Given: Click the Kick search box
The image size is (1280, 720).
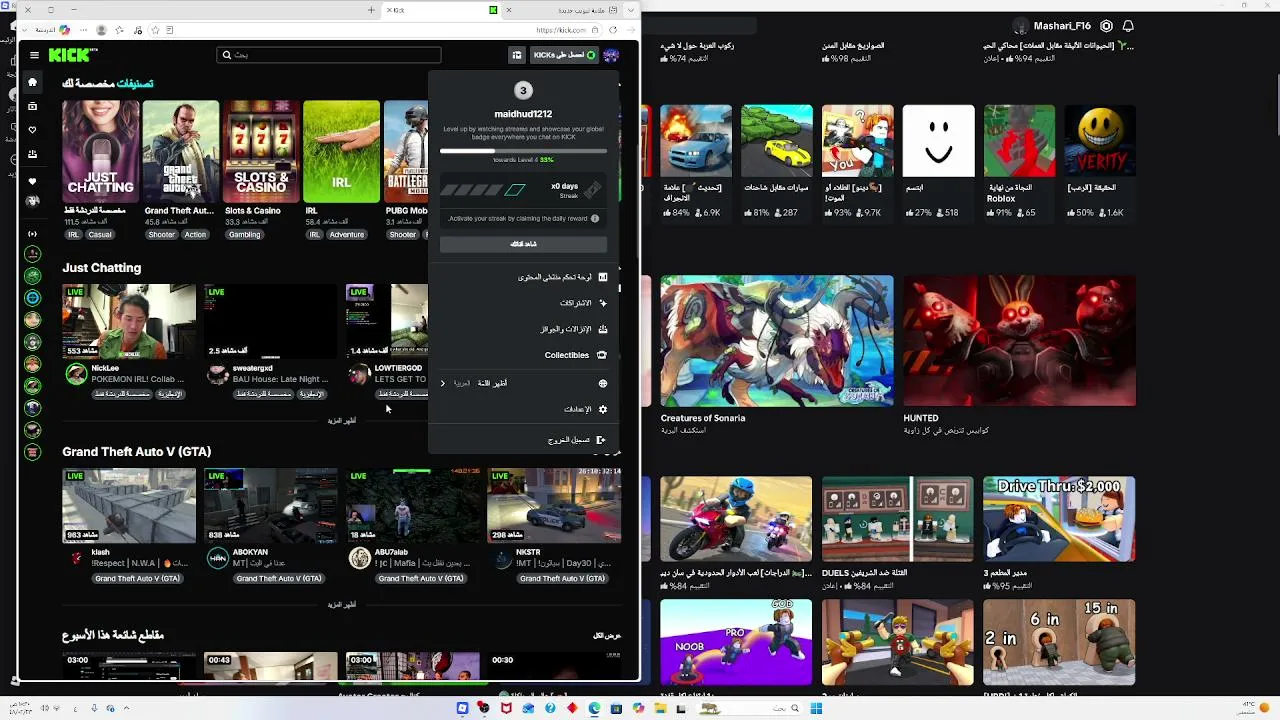Looking at the screenshot, I should pos(329,55).
